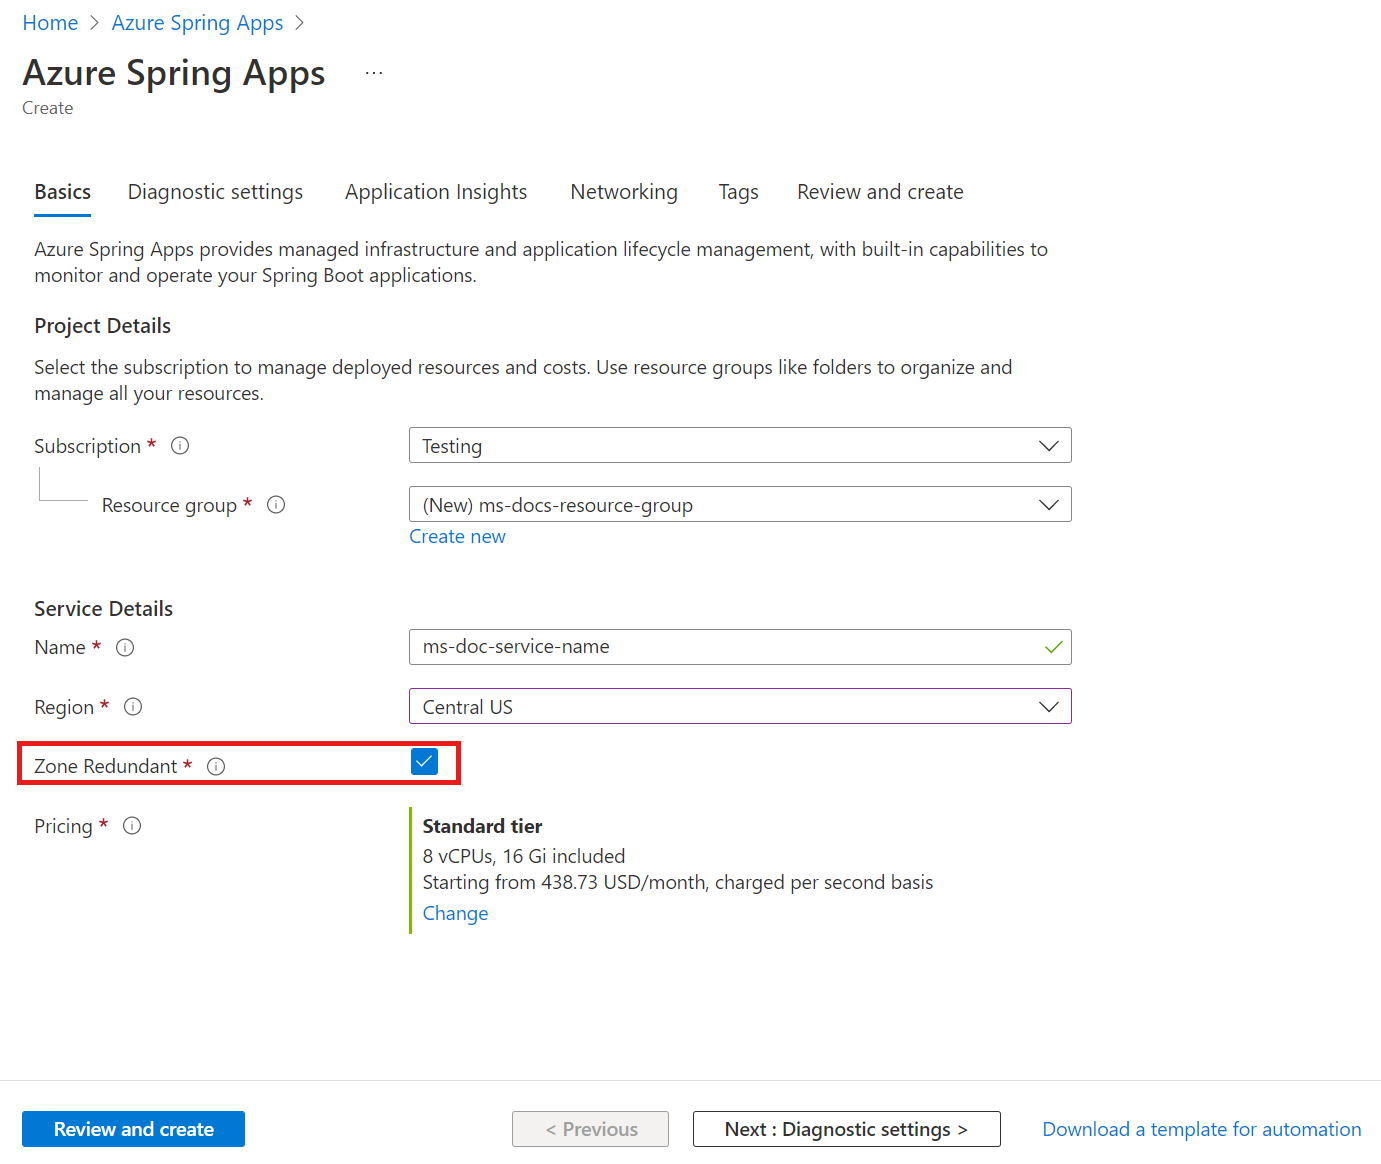Click the Subscription info icon
This screenshot has width=1381, height=1164.
[x=180, y=446]
